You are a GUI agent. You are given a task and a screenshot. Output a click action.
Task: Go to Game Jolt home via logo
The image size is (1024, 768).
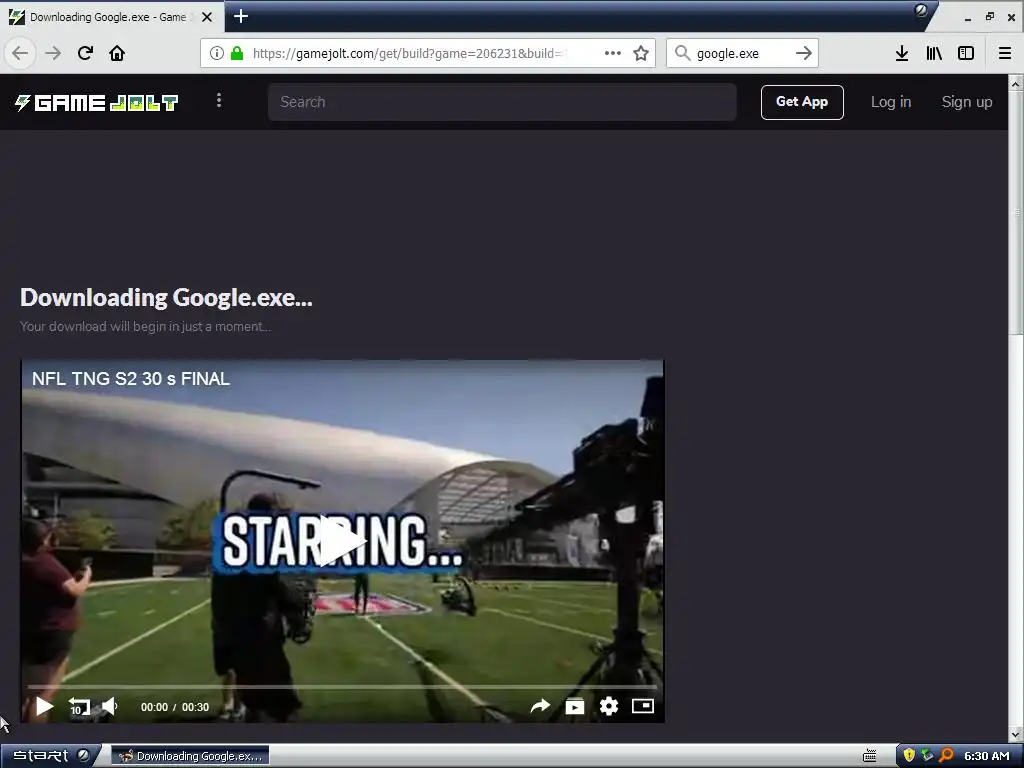tap(96, 103)
